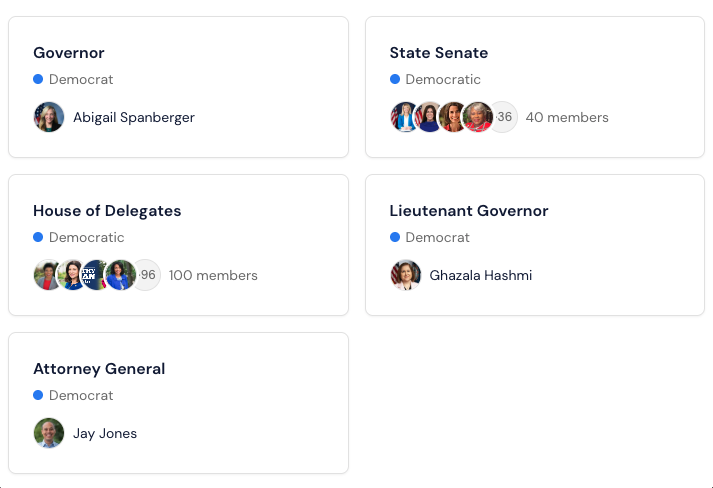
Task: Select the Lieutenant Governor heading
Action: point(469,211)
